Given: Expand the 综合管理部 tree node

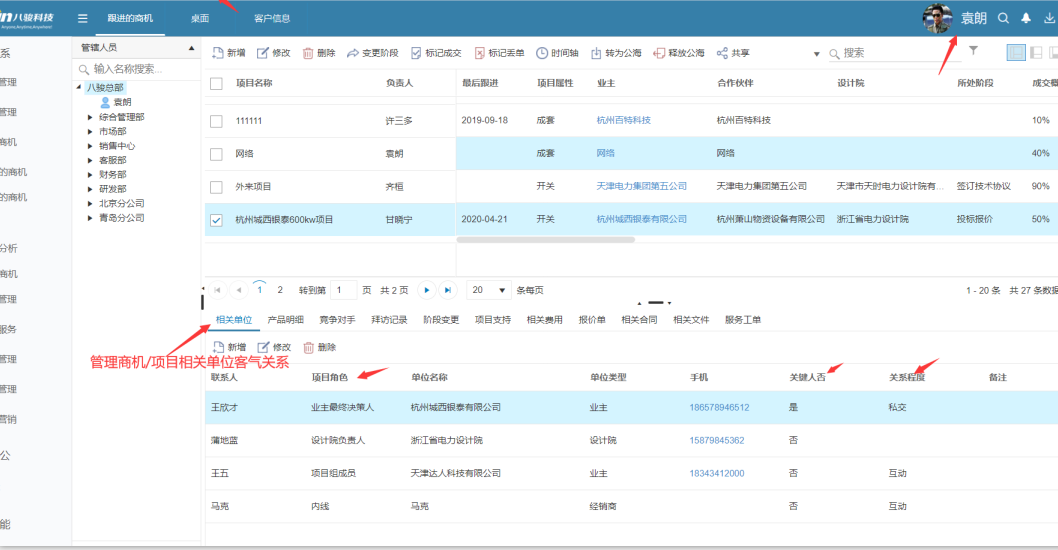Looking at the screenshot, I should tap(90, 117).
